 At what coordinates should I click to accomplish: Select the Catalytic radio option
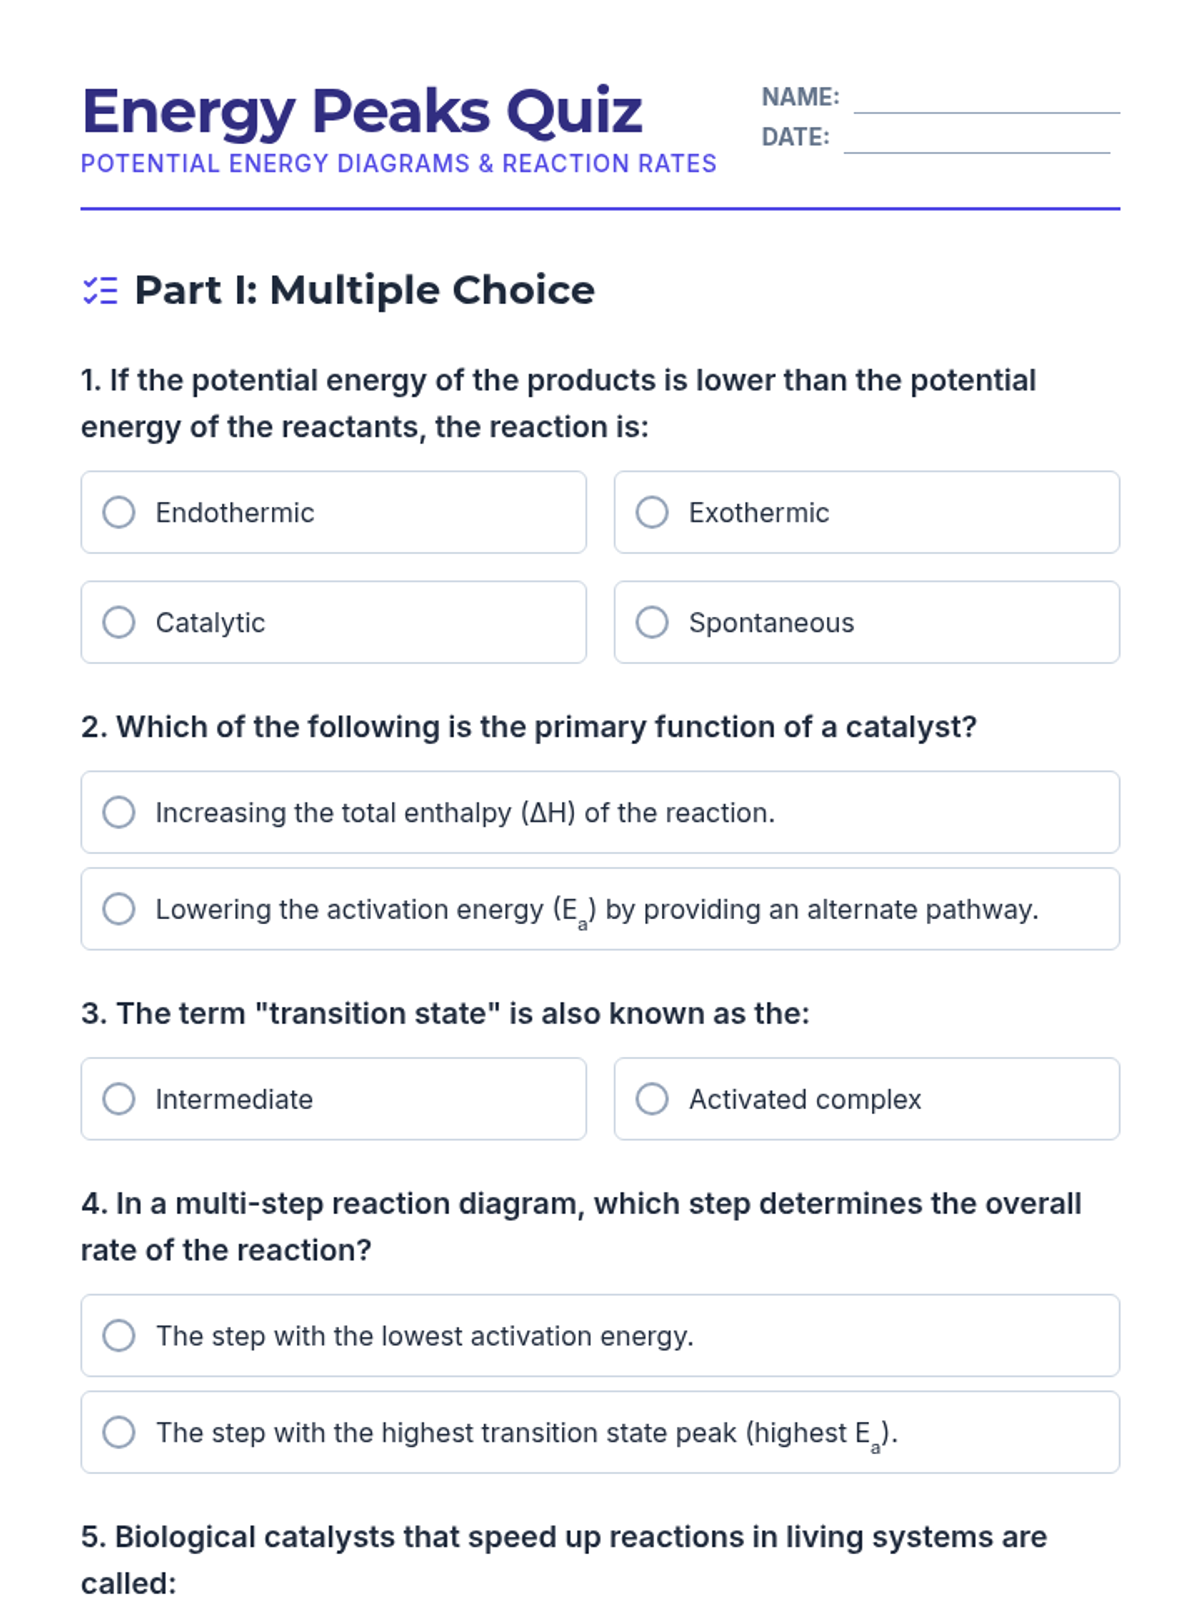pyautogui.click(x=119, y=622)
